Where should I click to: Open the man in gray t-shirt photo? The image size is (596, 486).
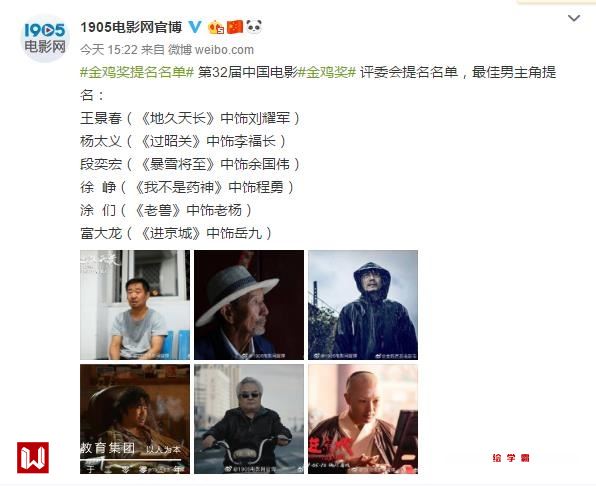[135, 305]
